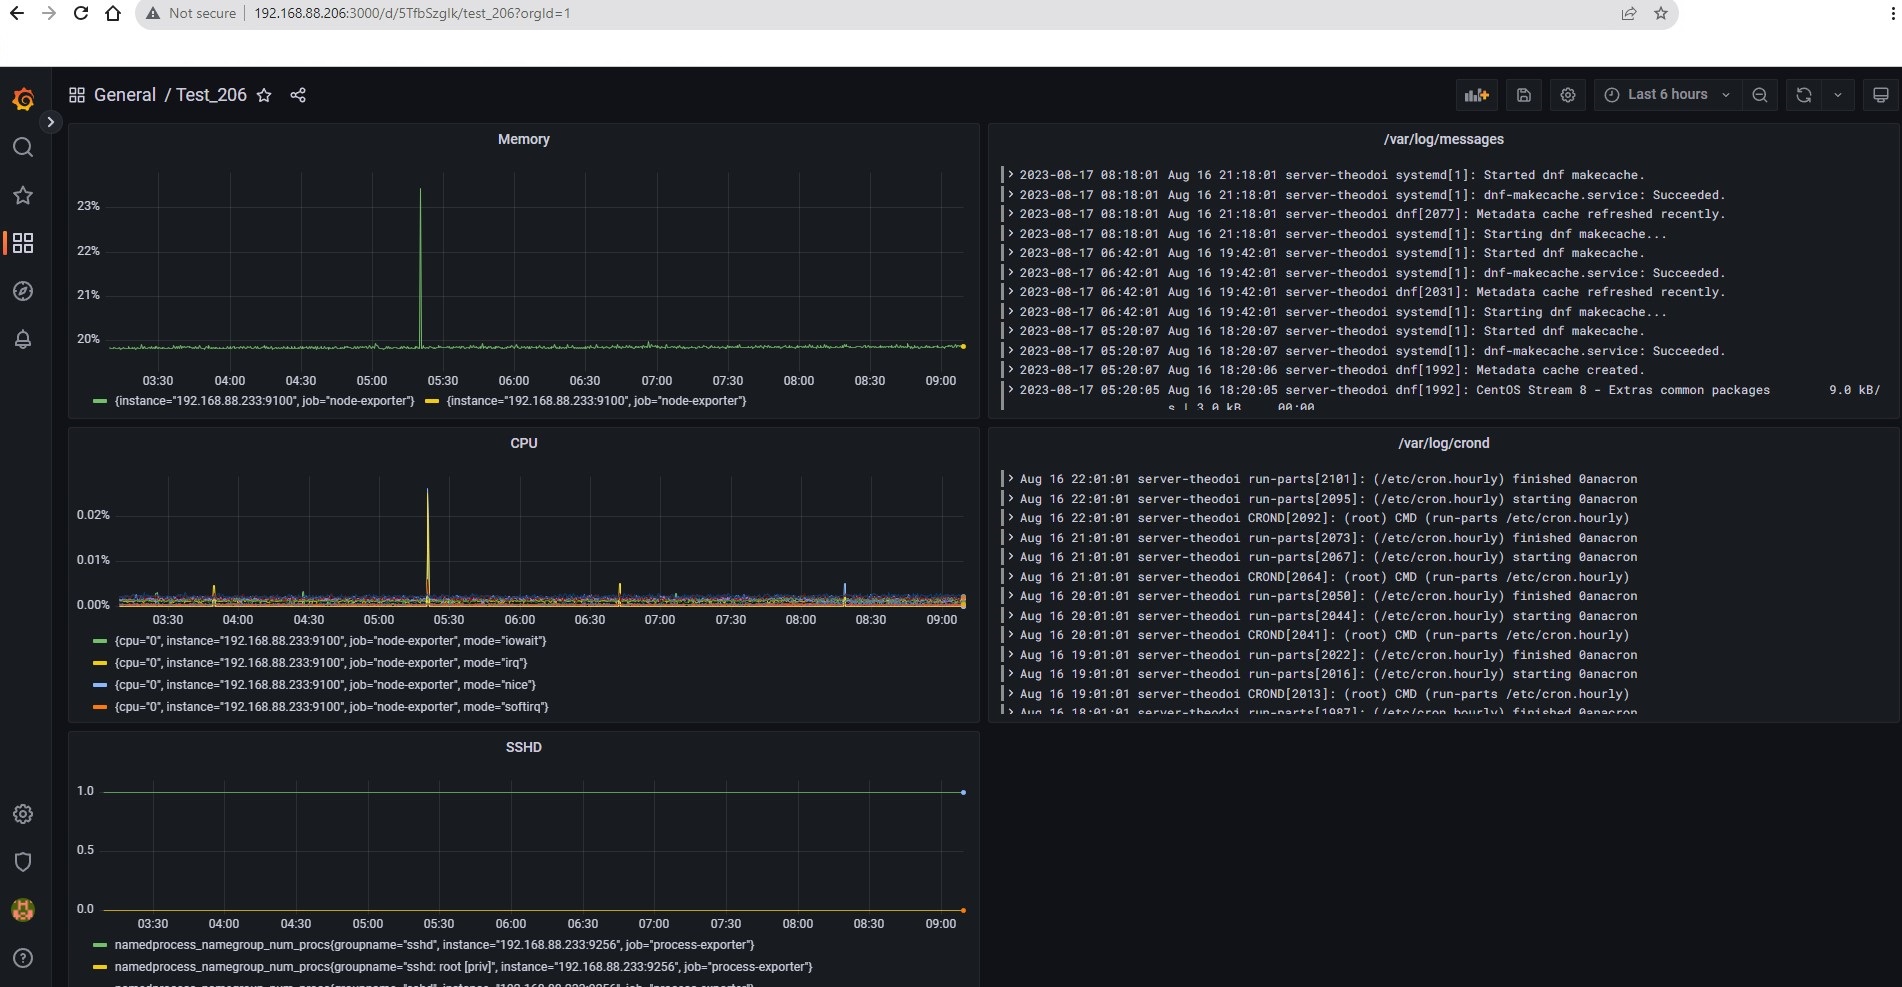
Task: Open the Search dashboards sidebar icon
Action: point(23,147)
